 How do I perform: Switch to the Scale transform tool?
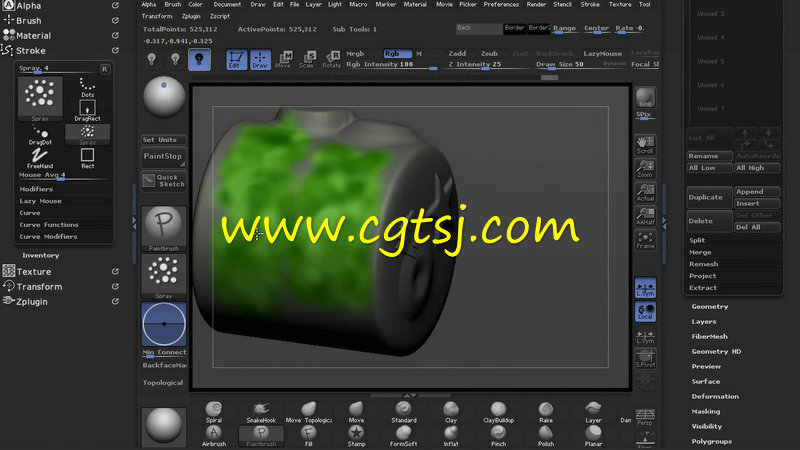(307, 60)
